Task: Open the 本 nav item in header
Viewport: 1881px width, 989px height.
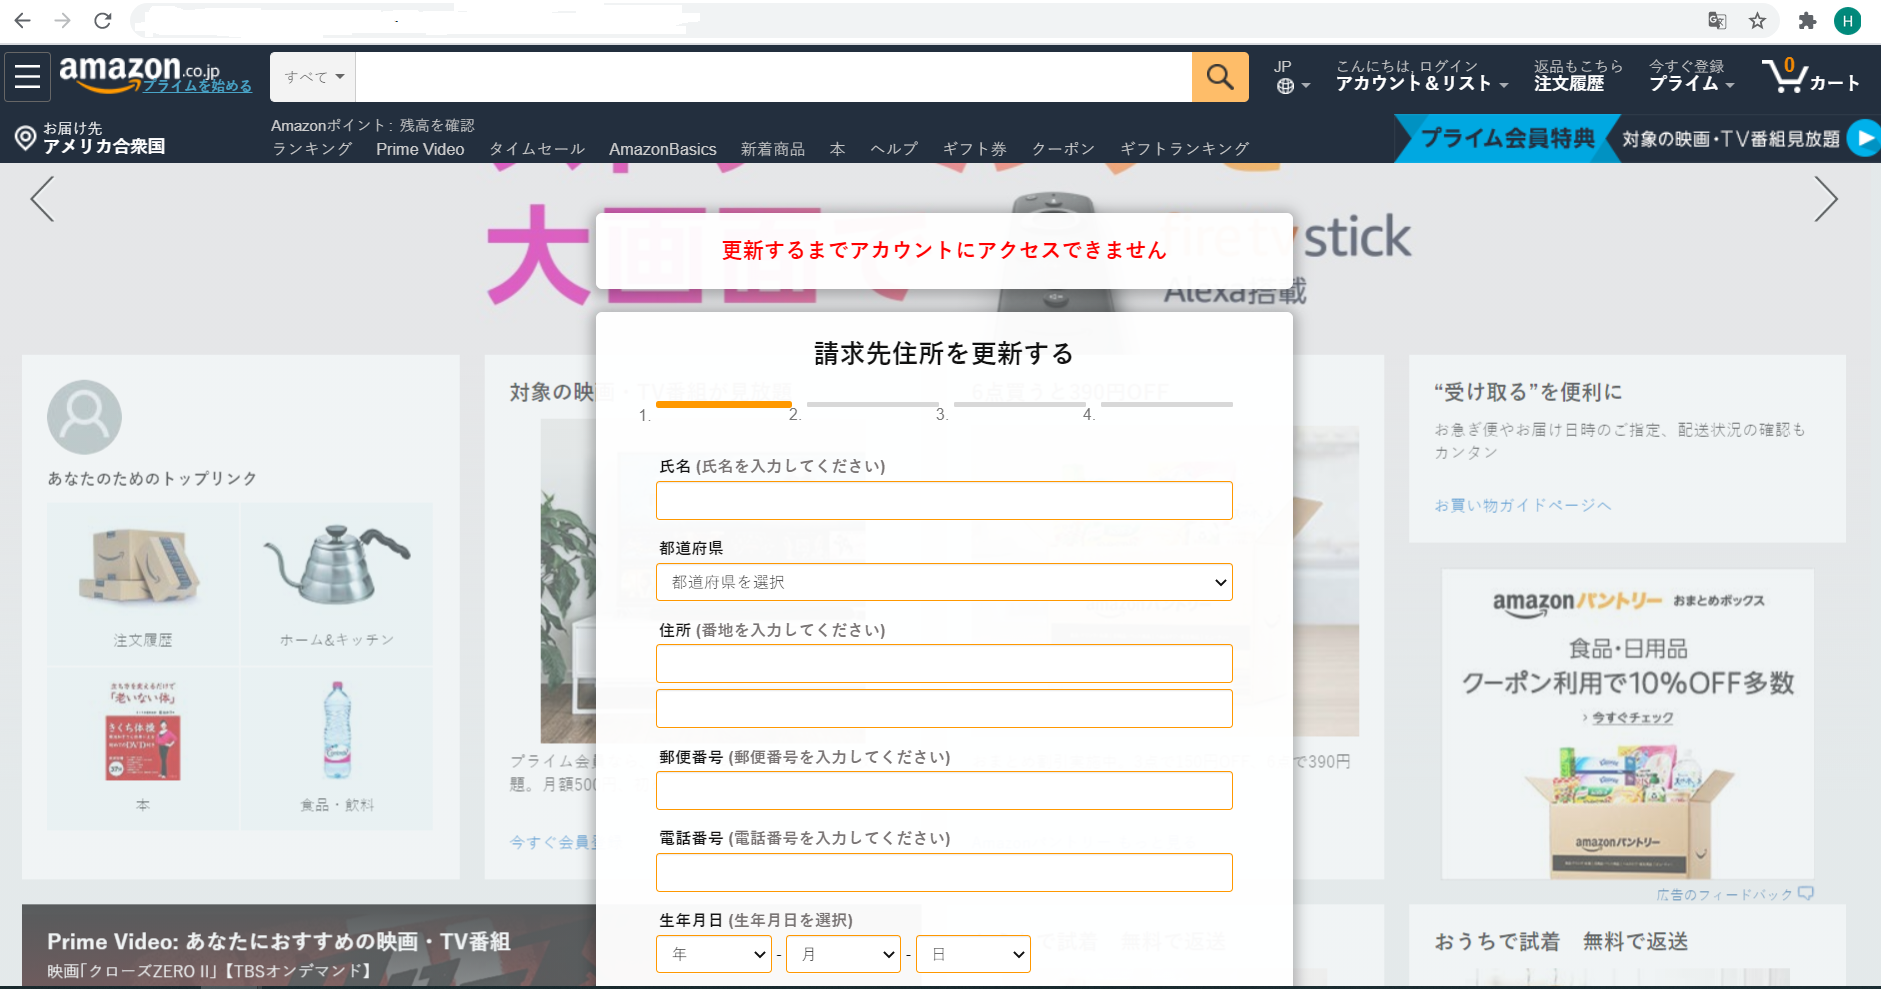Action: point(838,149)
